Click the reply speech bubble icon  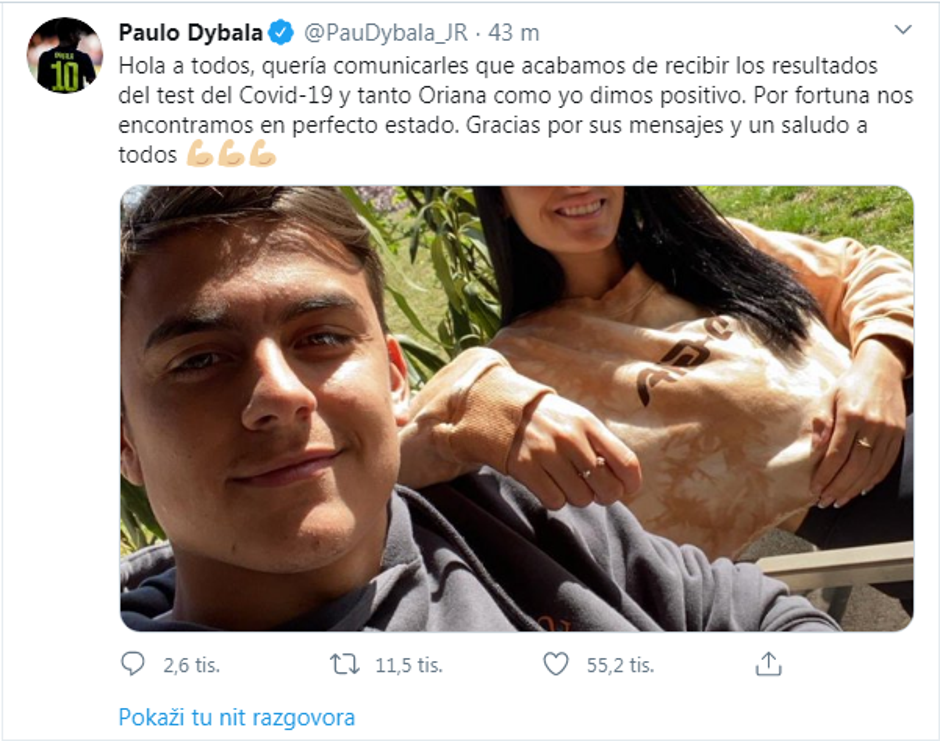tap(132, 664)
